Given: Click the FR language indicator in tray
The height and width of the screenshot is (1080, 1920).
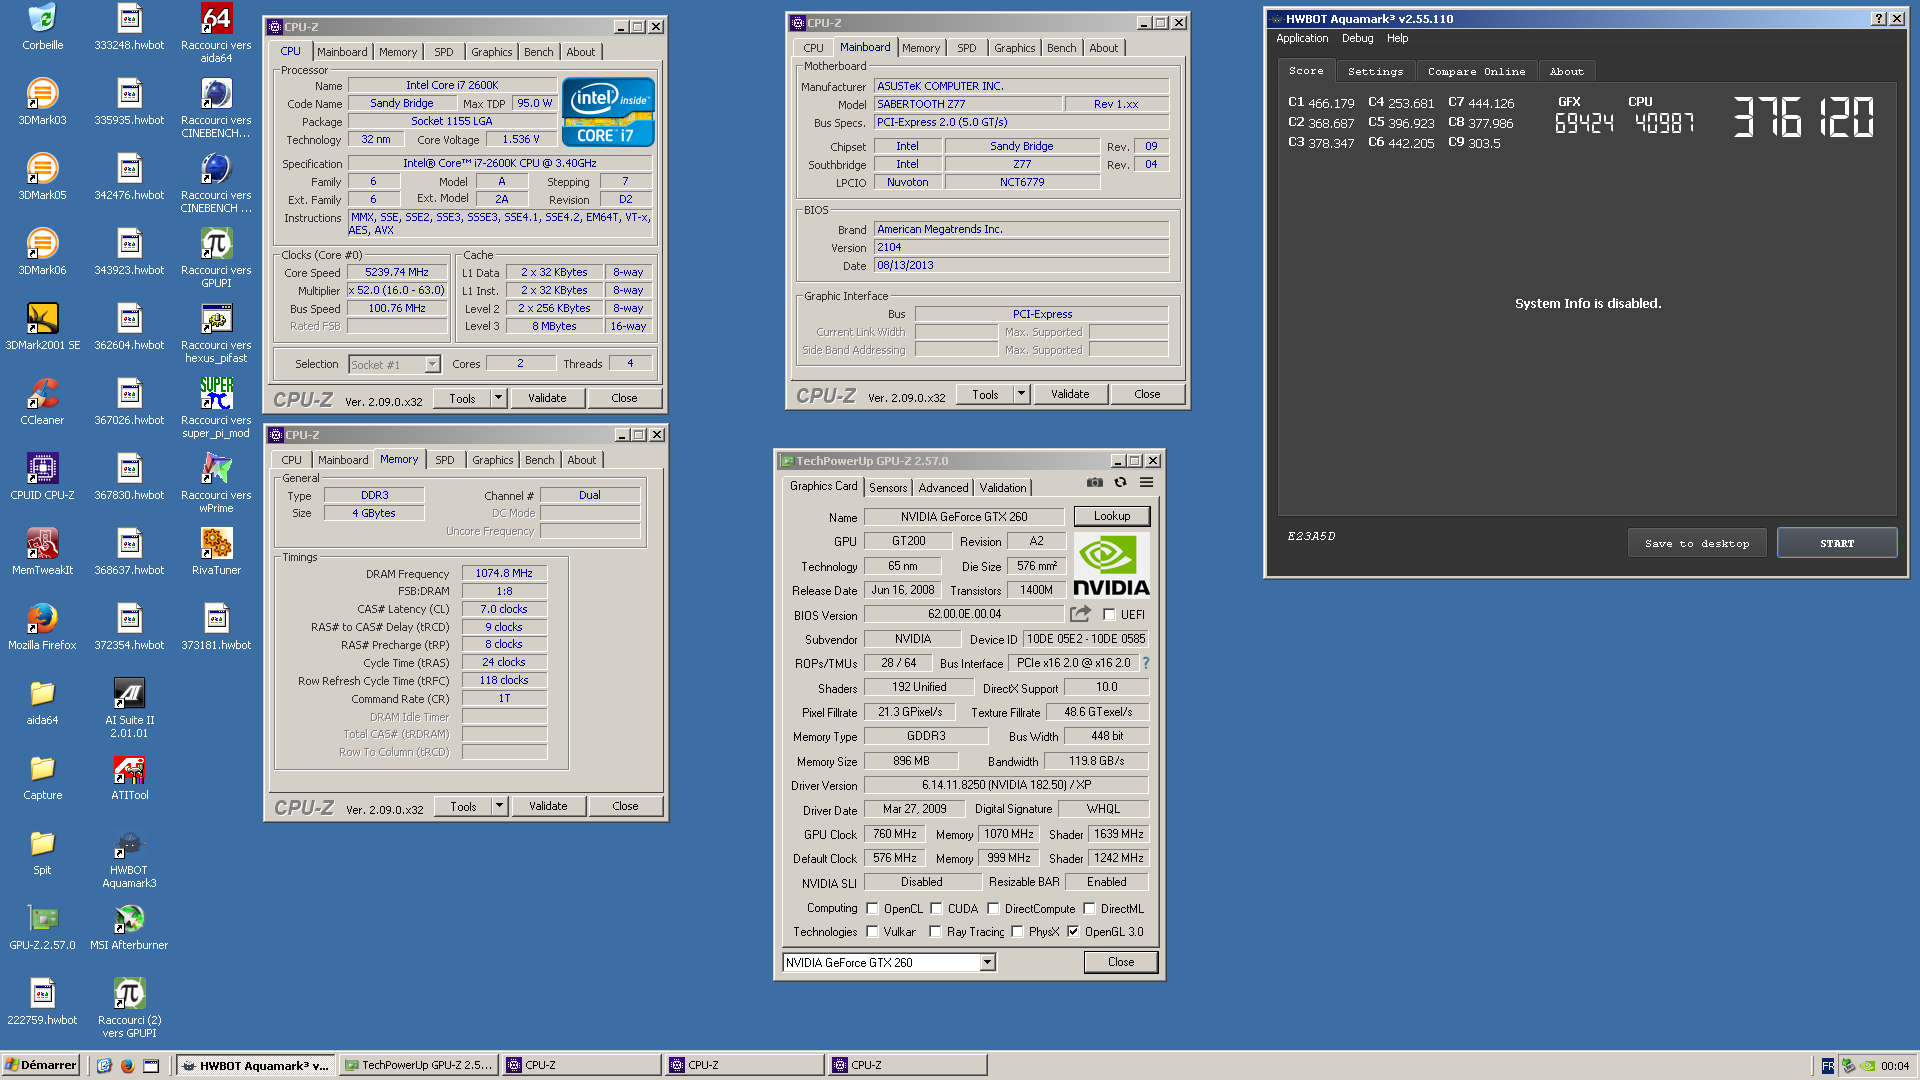Looking at the screenshot, I should tap(1827, 1066).
